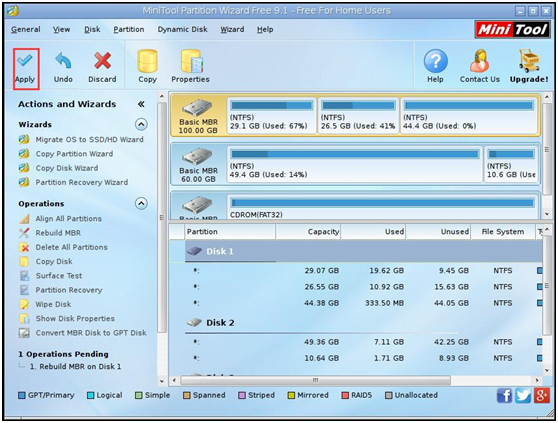Screen dimensions: 558x423
Task: Click the Copy disk toolbar icon
Action: tap(147, 67)
